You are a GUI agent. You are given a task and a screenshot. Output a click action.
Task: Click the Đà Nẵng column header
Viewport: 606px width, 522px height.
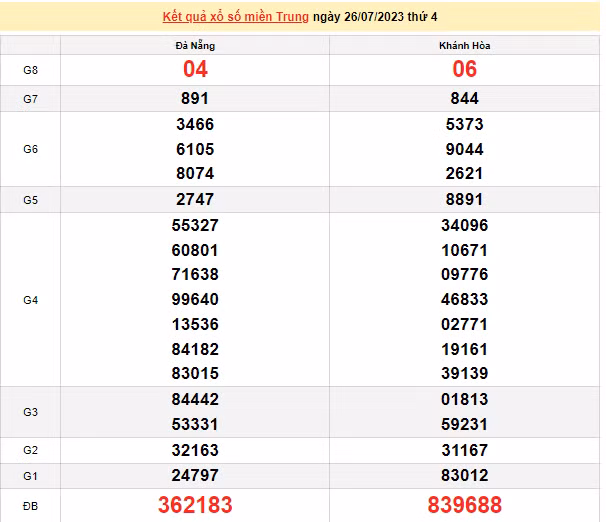(195, 46)
